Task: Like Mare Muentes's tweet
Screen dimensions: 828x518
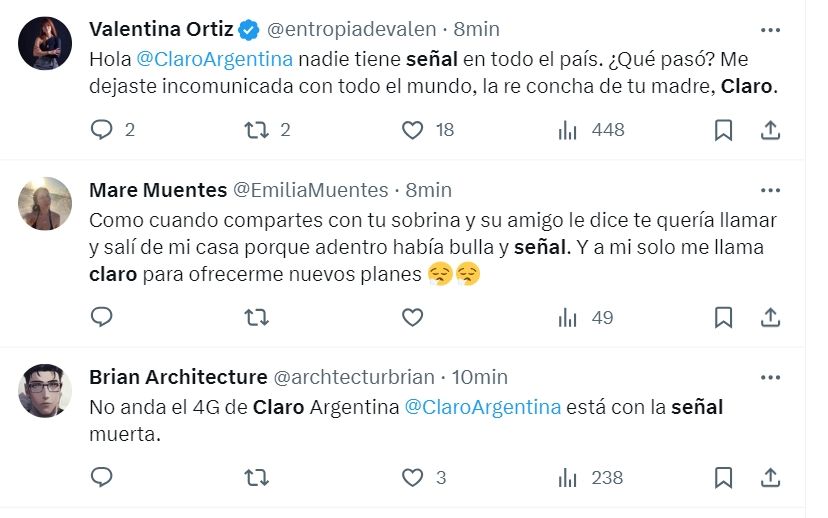Action: click(412, 317)
